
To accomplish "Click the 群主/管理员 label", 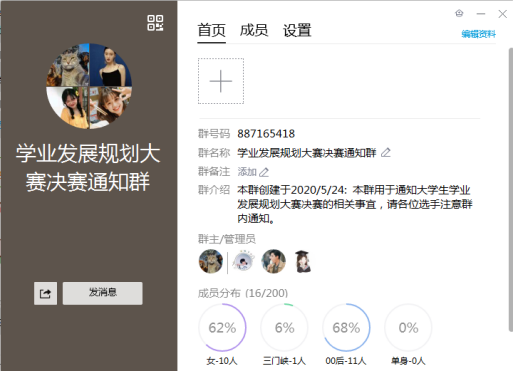I will (227, 239).
